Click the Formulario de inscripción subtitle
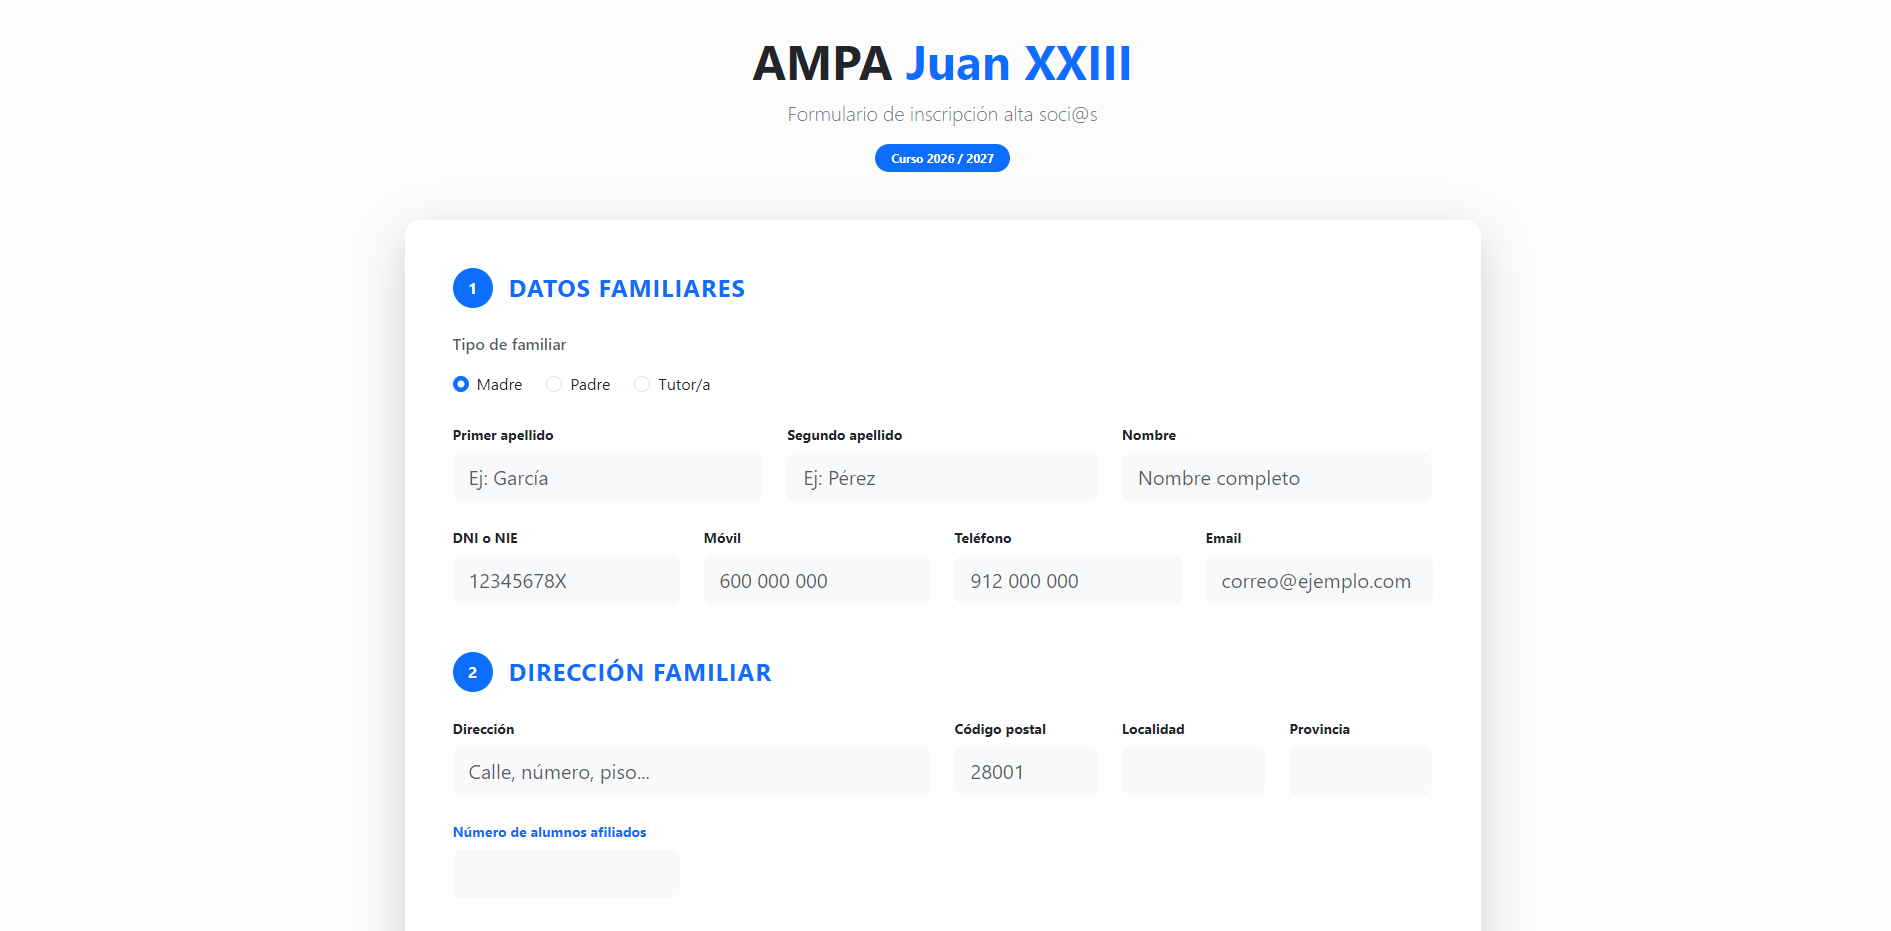The image size is (1891, 931). 942,114
